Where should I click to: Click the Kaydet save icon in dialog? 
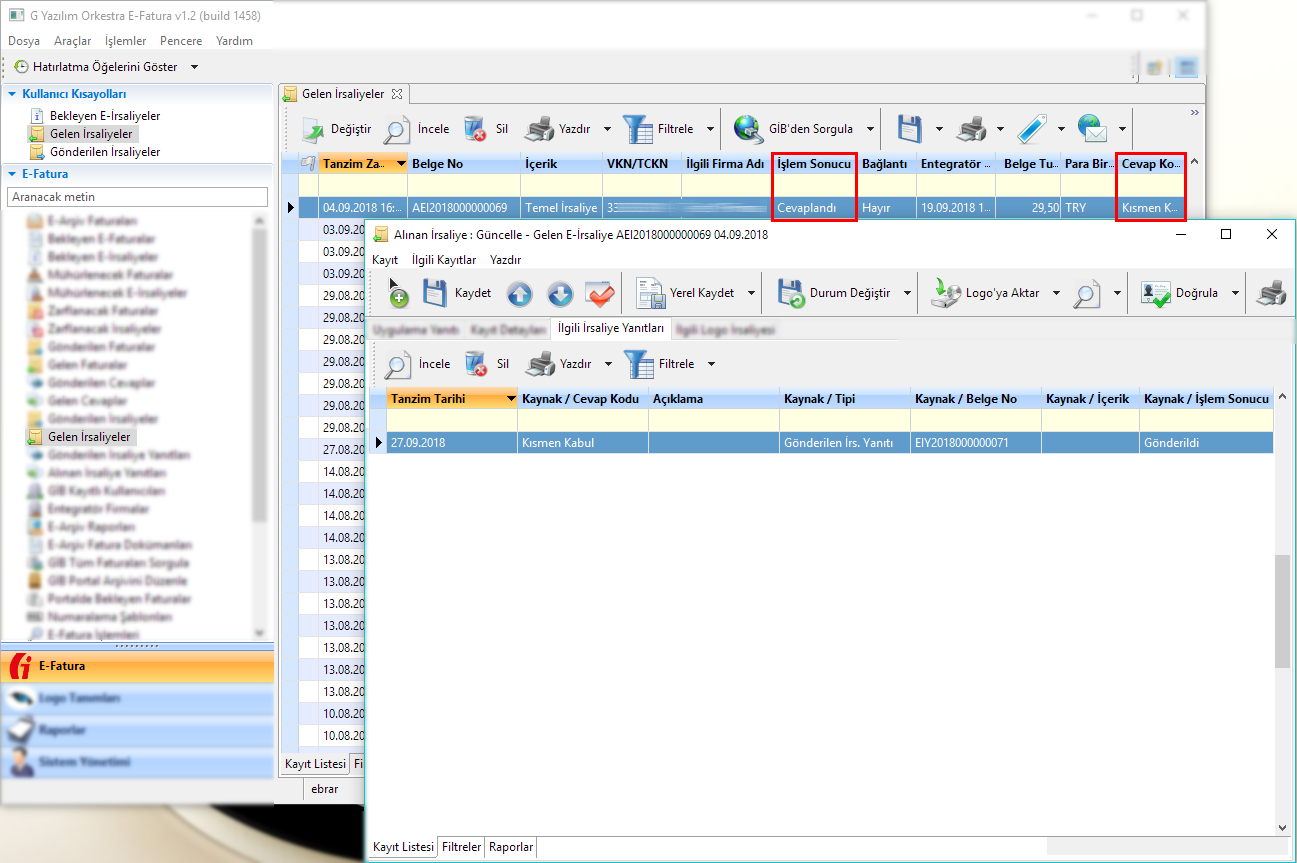pos(435,293)
